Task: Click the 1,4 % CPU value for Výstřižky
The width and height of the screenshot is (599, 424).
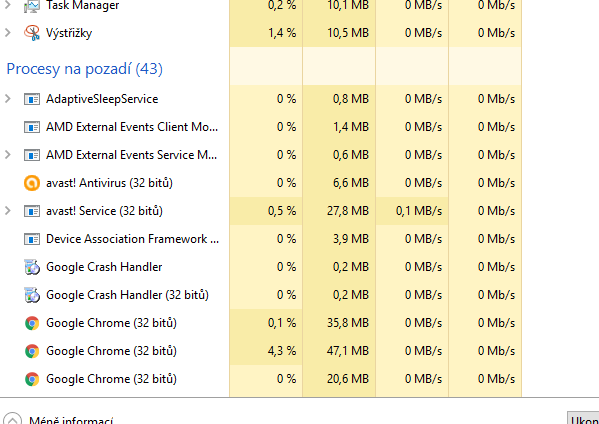Action: pos(282,33)
